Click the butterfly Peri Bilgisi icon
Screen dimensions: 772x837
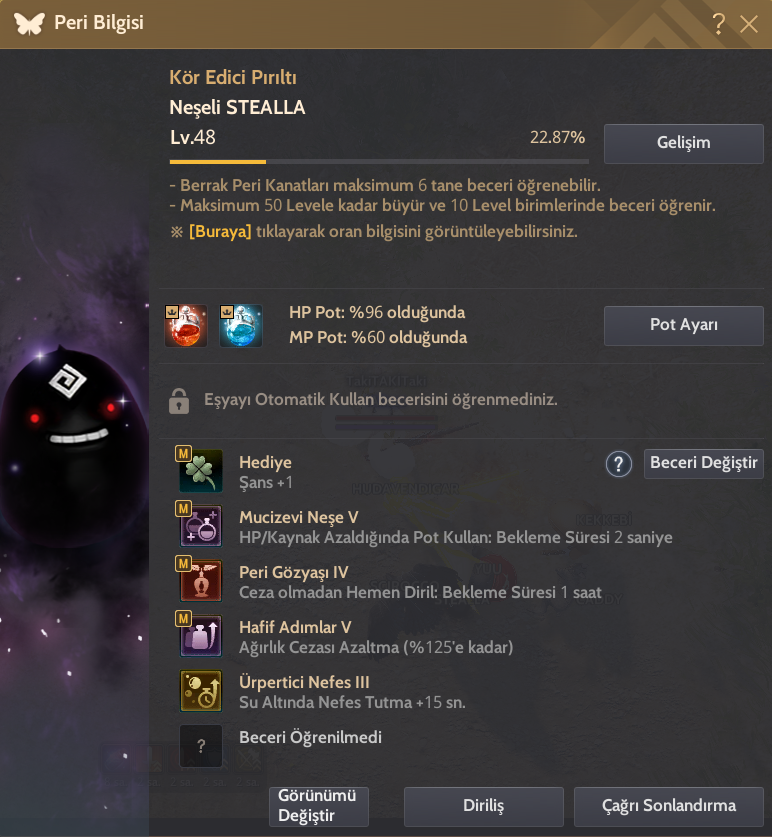point(29,23)
